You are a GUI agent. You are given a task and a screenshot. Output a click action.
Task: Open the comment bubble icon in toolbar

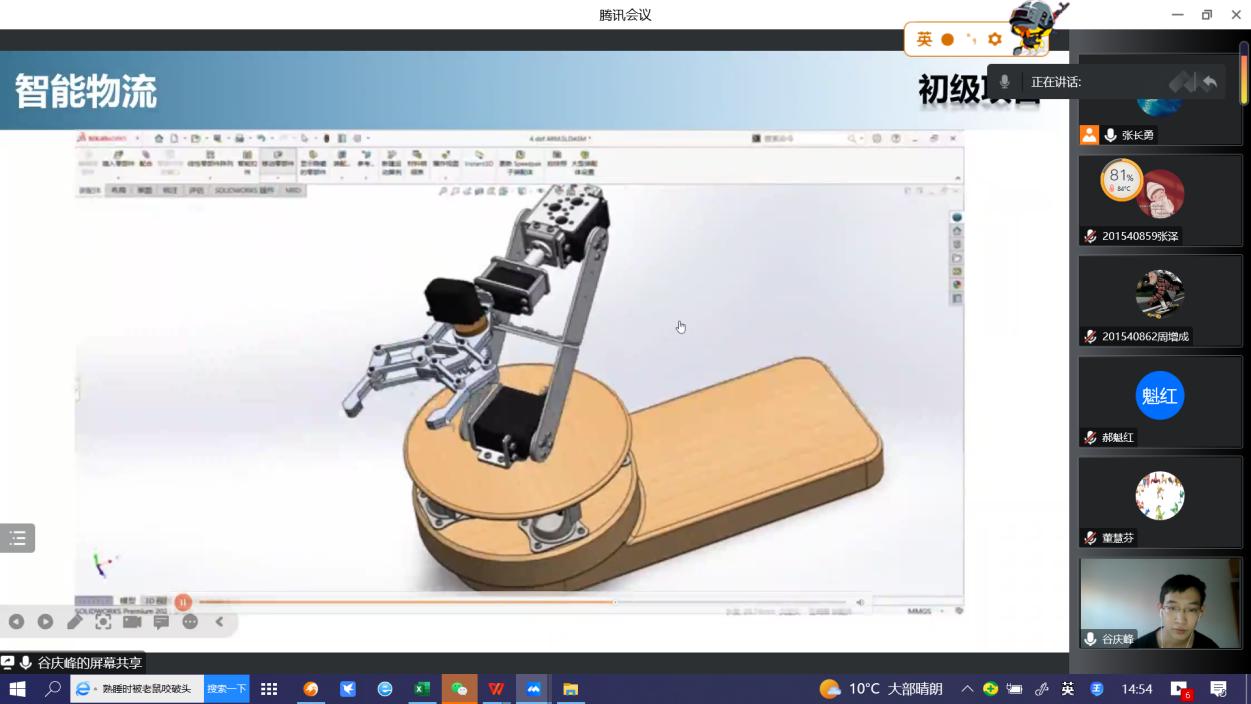[161, 622]
